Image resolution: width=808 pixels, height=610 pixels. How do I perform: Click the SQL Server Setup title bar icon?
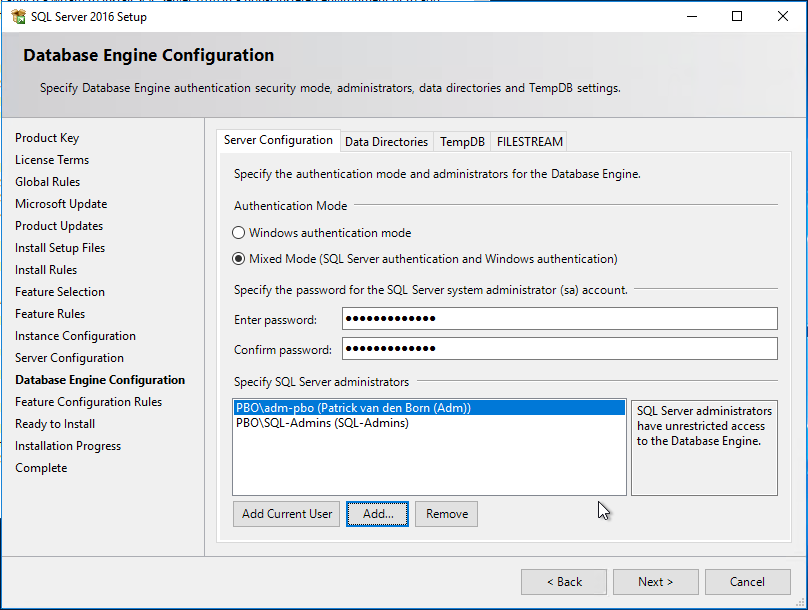tap(19, 16)
